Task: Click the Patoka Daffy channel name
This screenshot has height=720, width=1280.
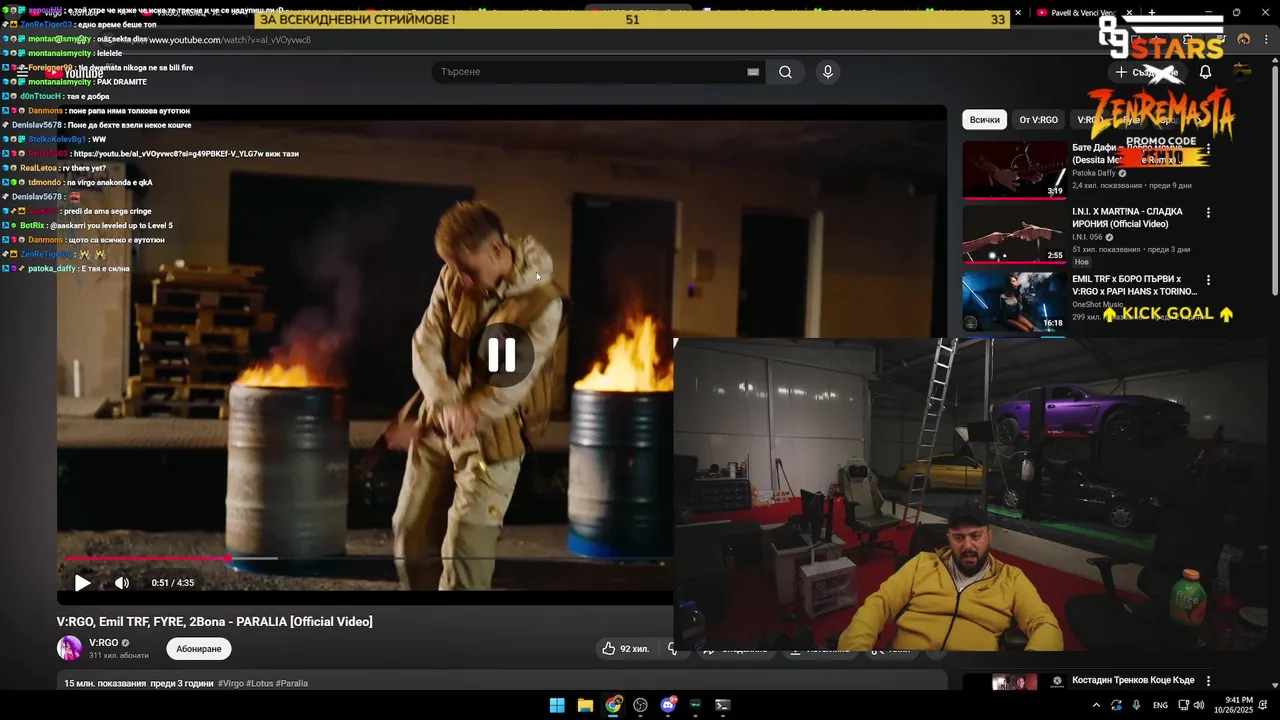Action: [1093, 173]
